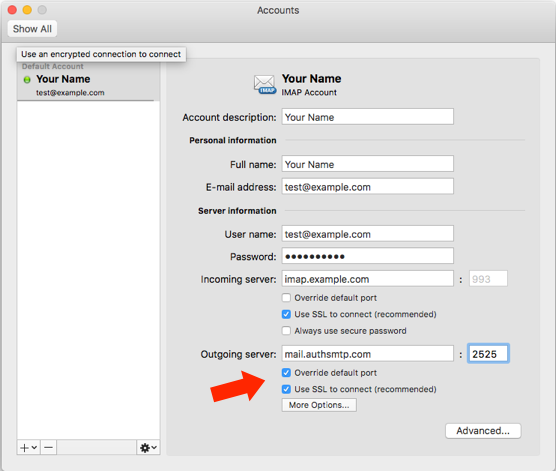The width and height of the screenshot is (556, 471).
Task: Click the User name field
Action: pos(367,234)
